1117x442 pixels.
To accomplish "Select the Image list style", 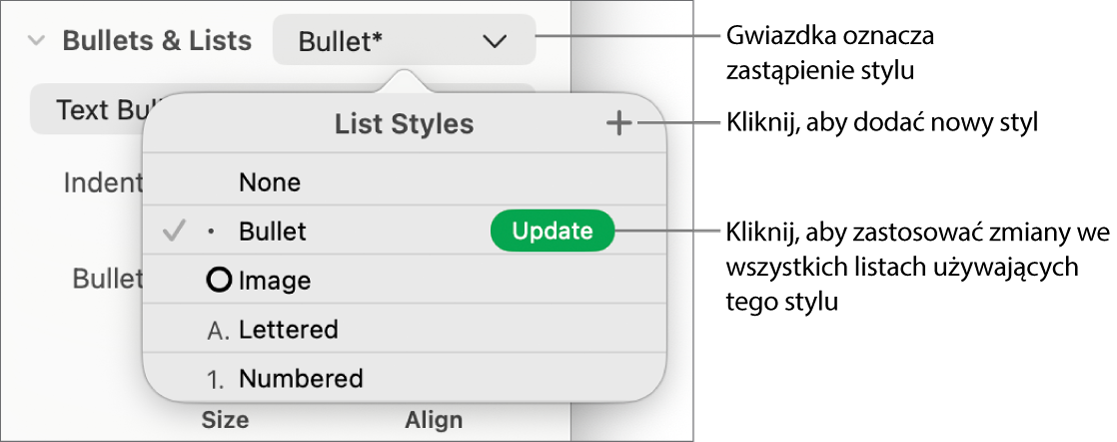I will 275,281.
